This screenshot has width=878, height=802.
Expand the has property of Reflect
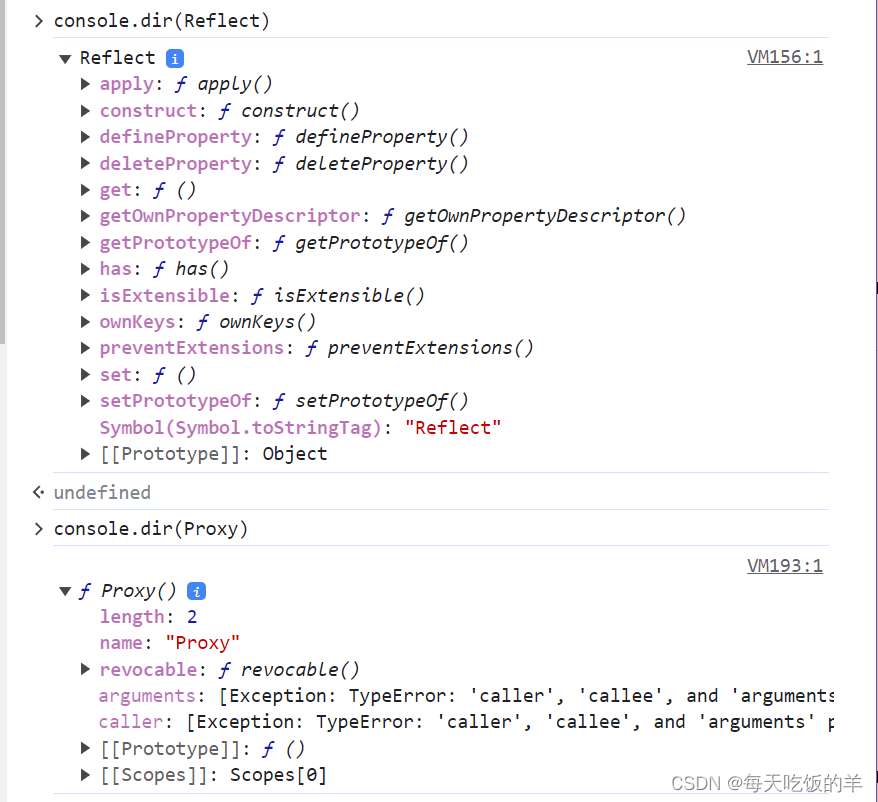85,268
